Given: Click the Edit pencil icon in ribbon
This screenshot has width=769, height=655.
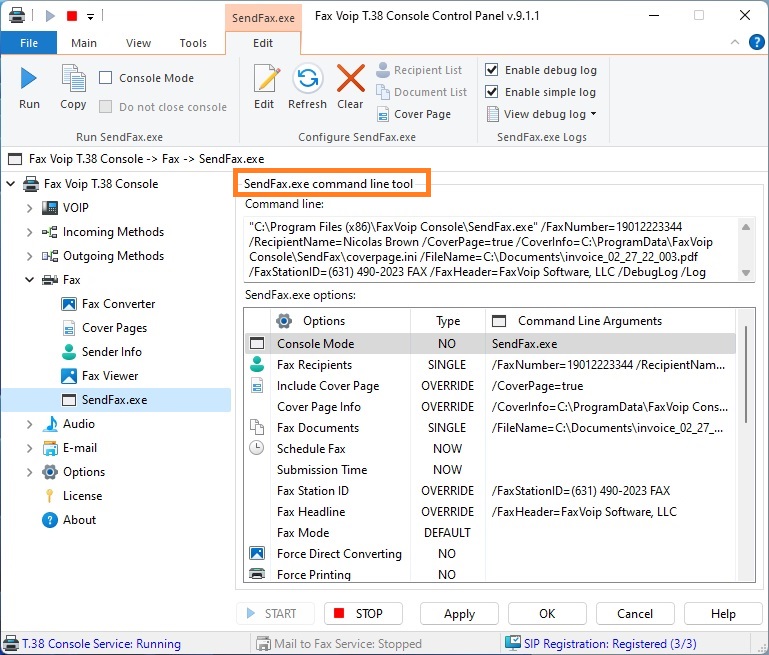Looking at the screenshot, I should tap(266, 78).
